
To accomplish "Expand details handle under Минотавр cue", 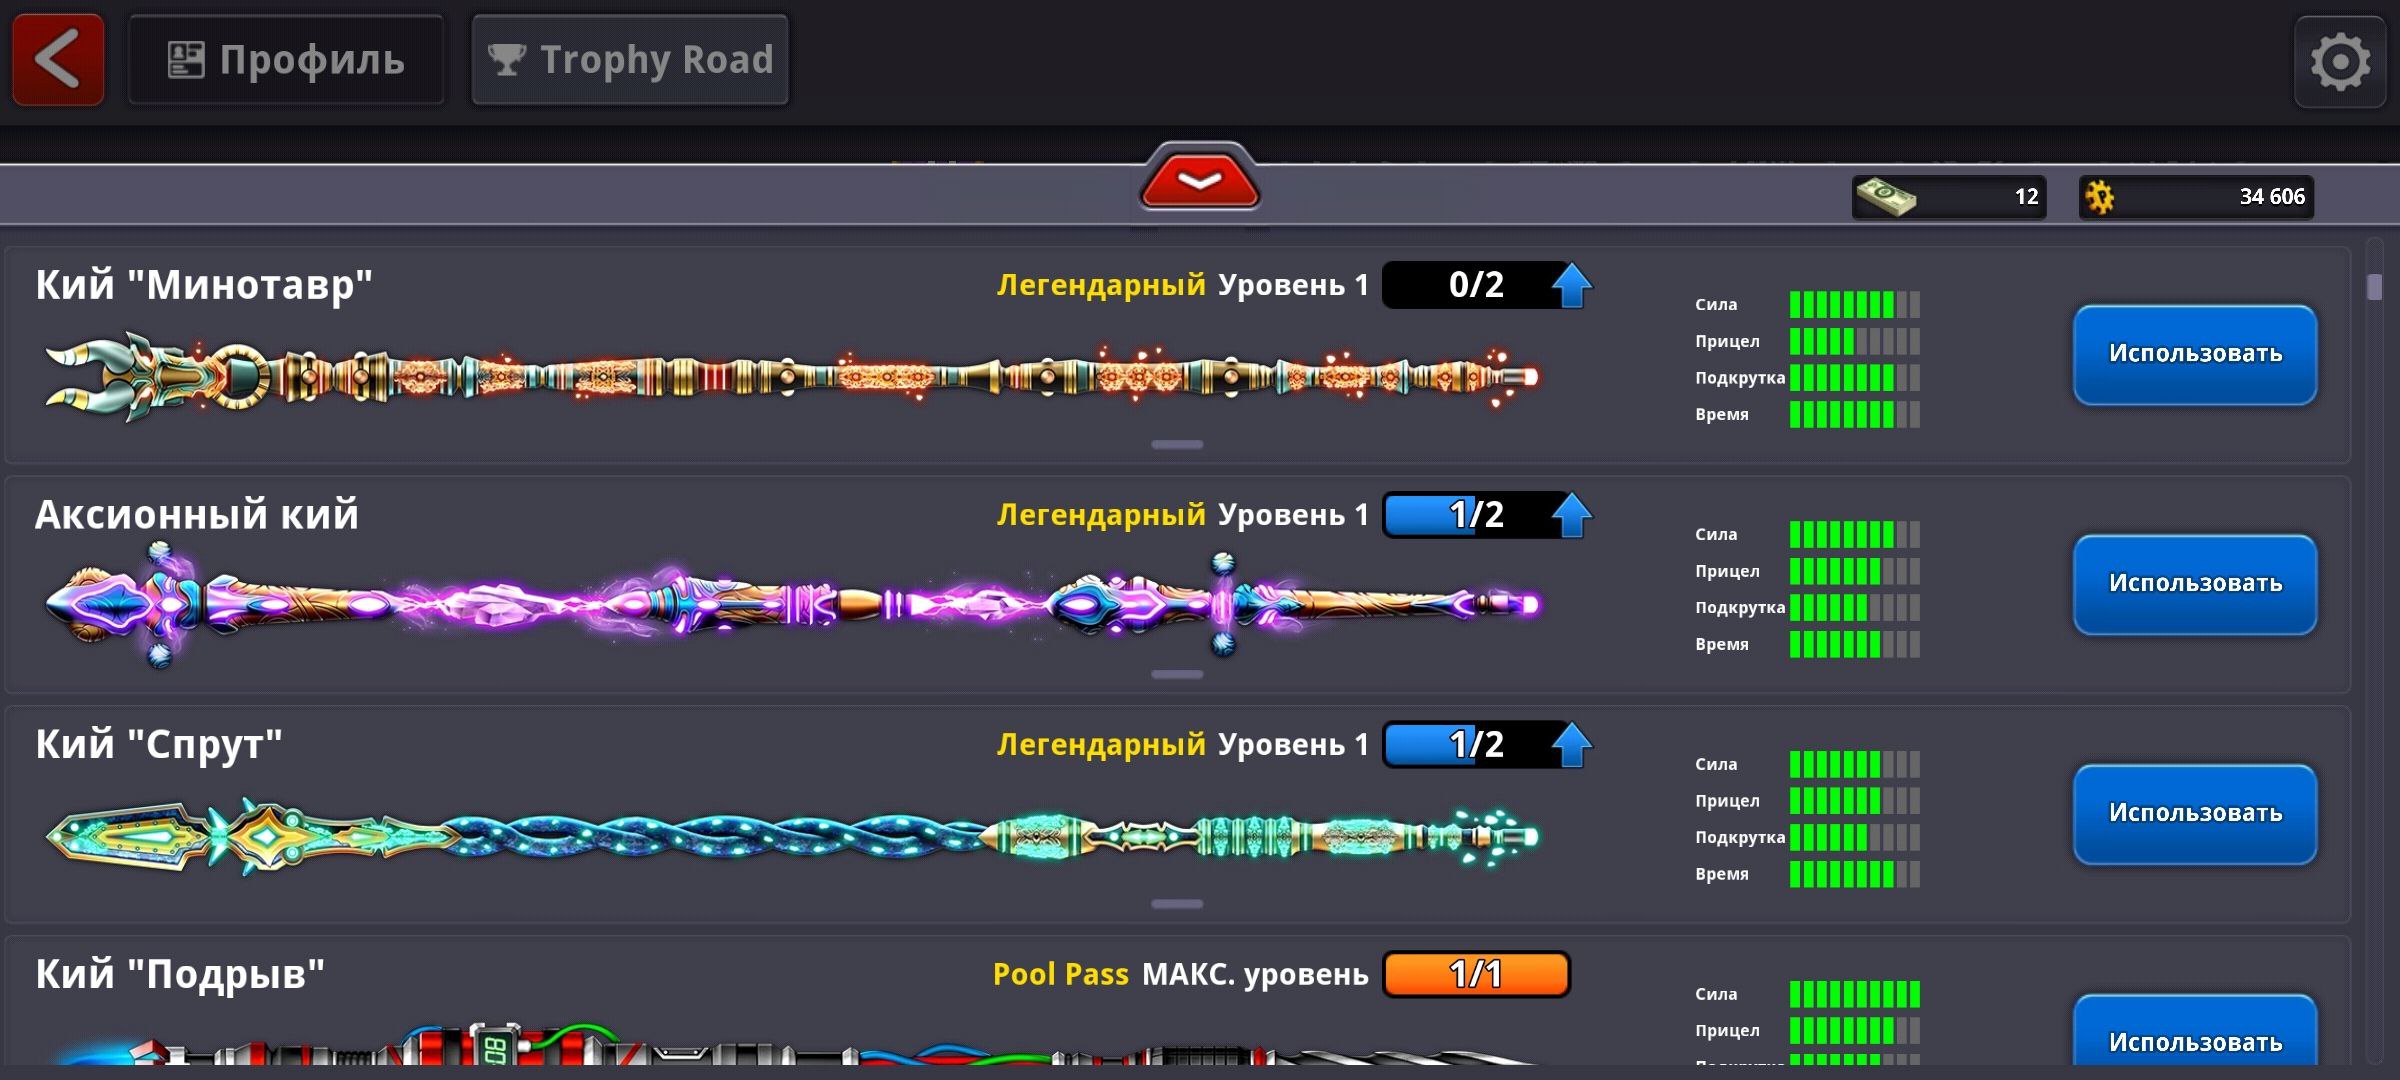I will coord(1177,444).
